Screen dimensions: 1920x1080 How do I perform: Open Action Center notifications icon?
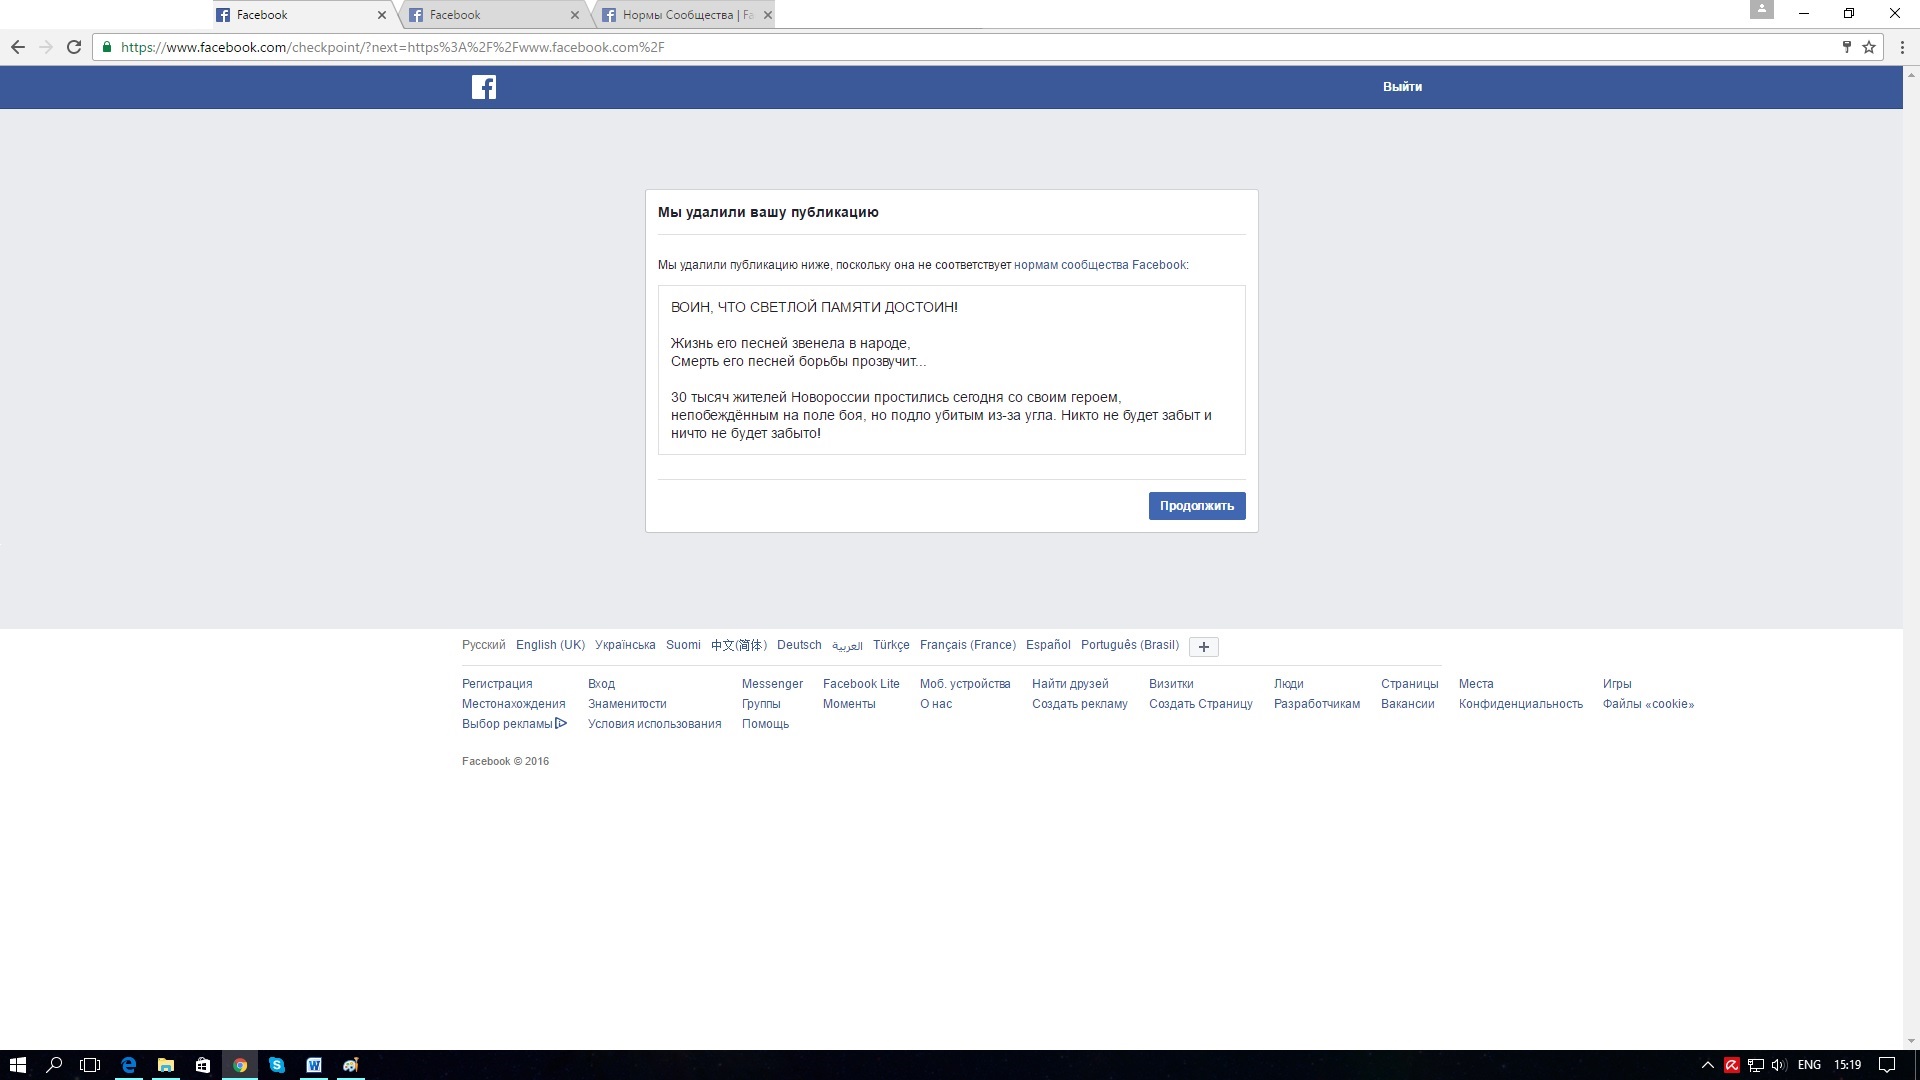(1887, 1065)
